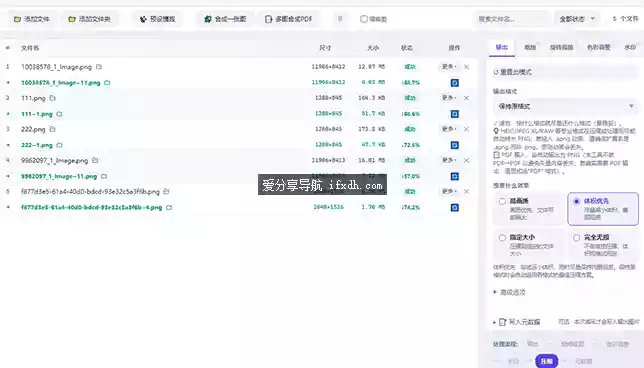Click blue action icon for 9962097_1_Image-11.png

click(455, 176)
